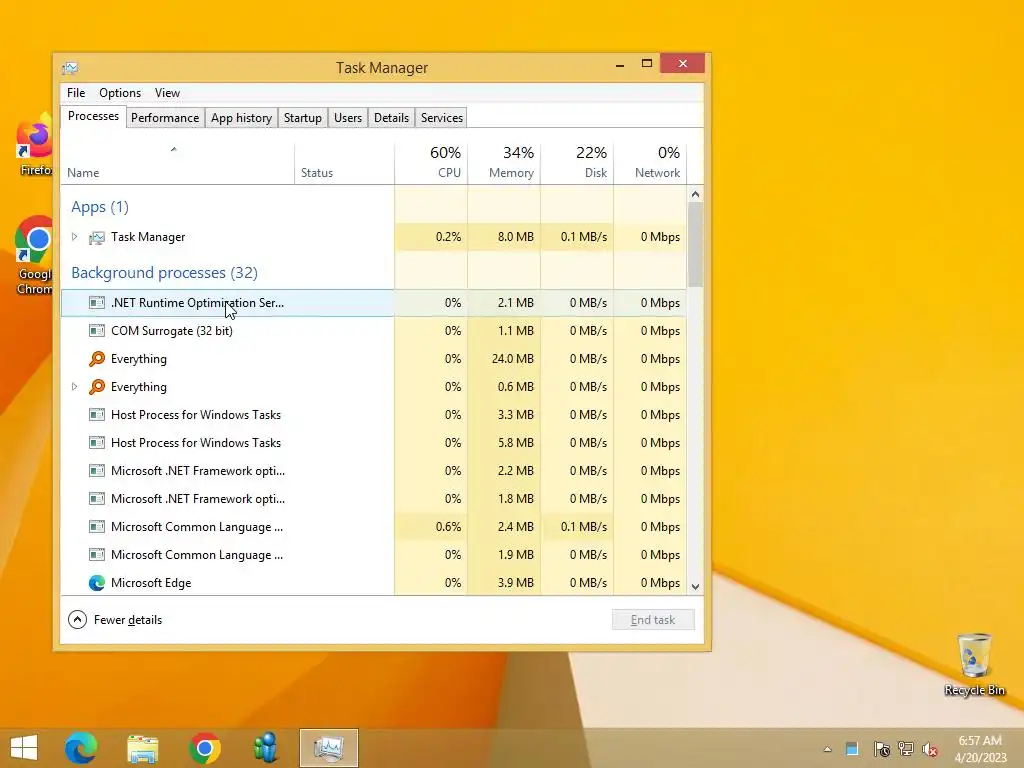The image size is (1024, 768).
Task: Open the Options menu
Action: pyautogui.click(x=120, y=93)
